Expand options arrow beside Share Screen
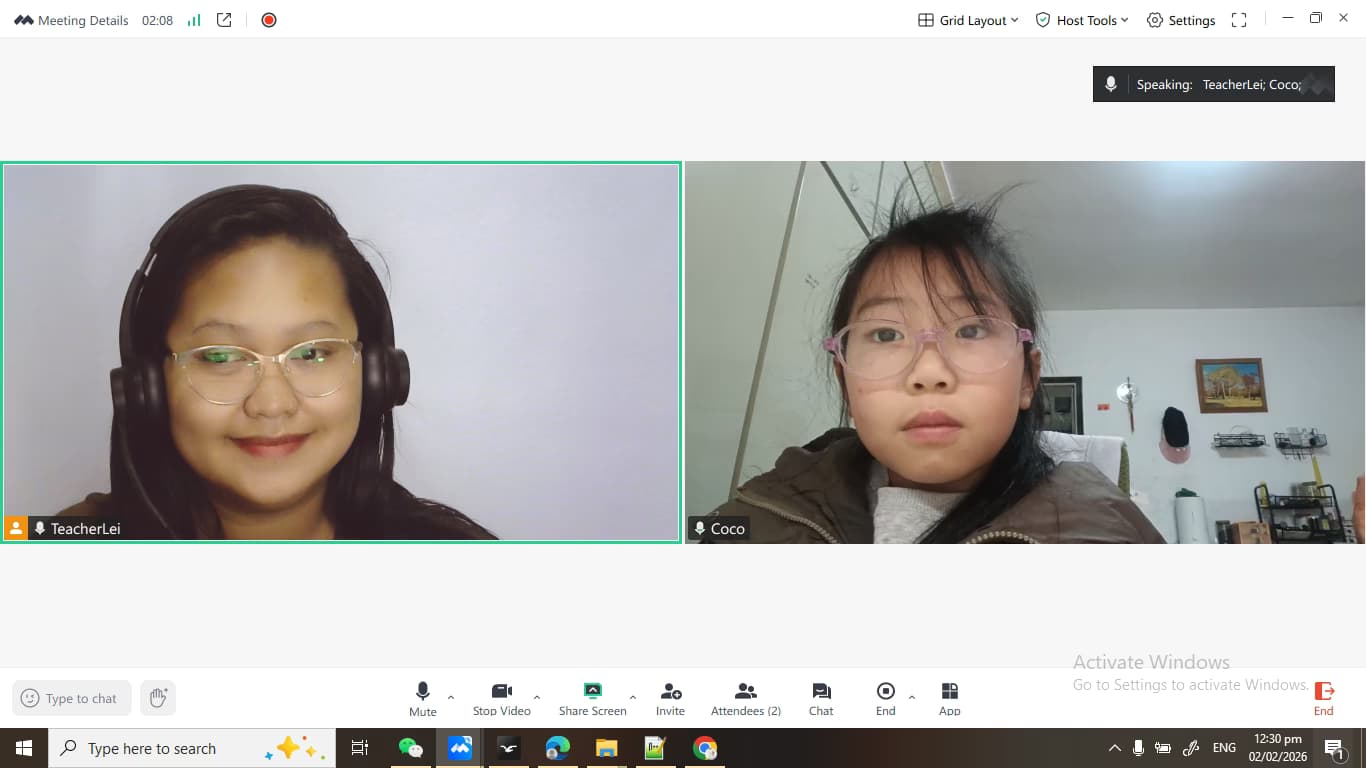This screenshot has width=1366, height=768. tap(632, 697)
